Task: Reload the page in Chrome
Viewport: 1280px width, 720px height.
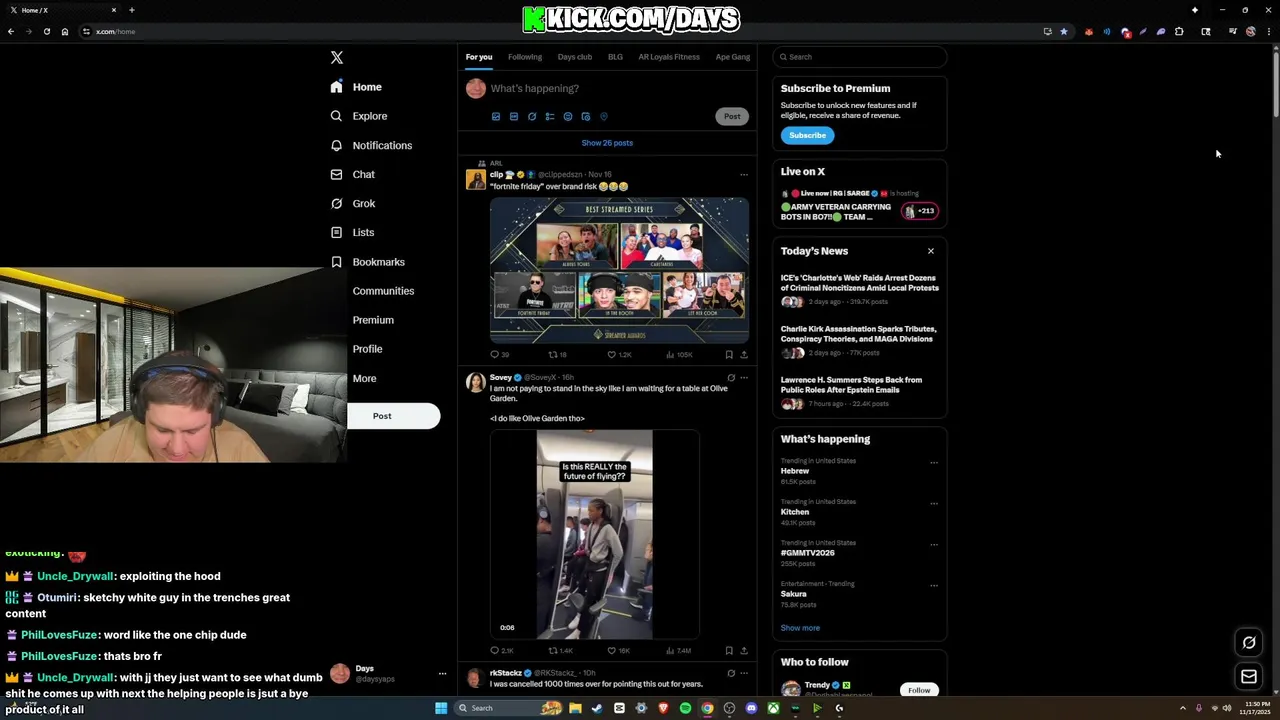Action: click(46, 31)
